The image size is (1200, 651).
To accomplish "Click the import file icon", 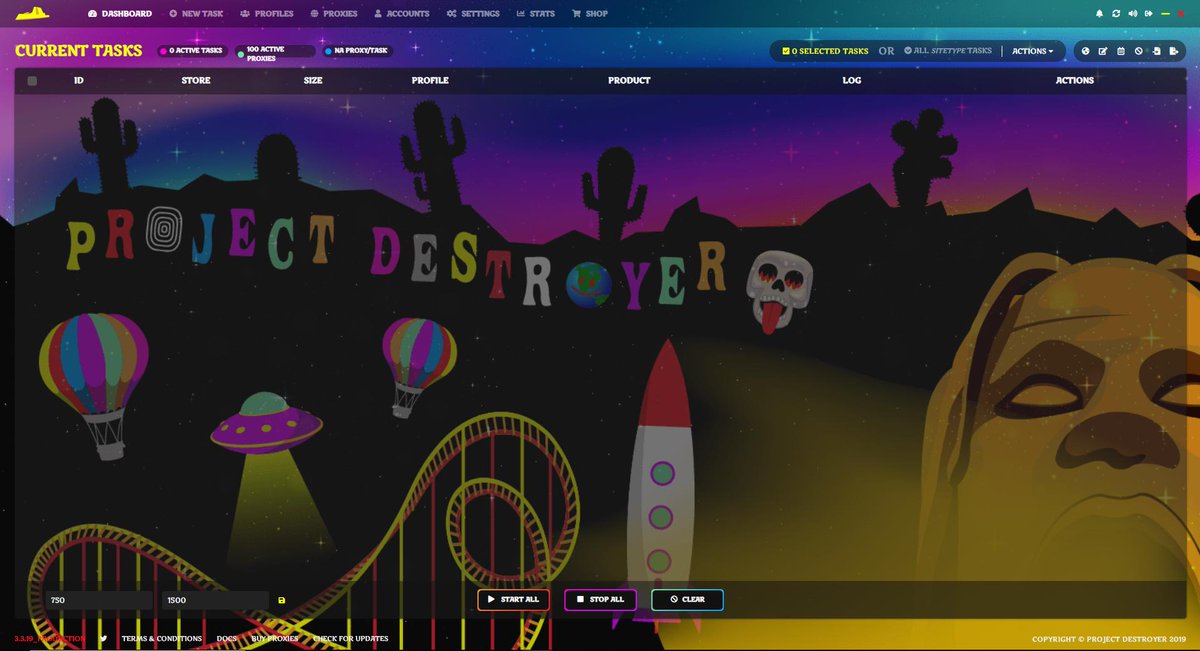I will pos(1155,51).
